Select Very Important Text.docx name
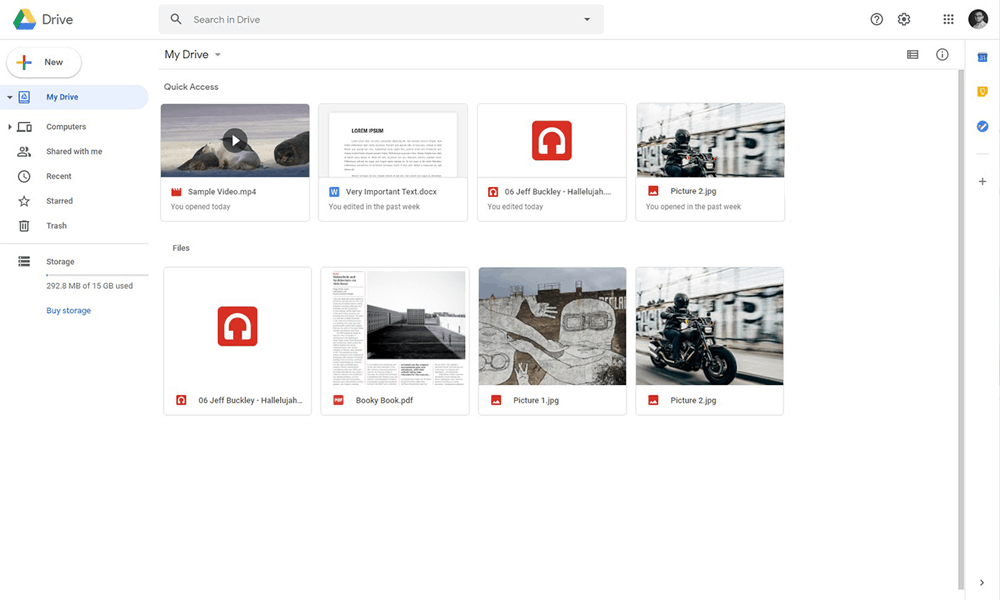Viewport: 1000px width, 600px height. tap(391, 191)
